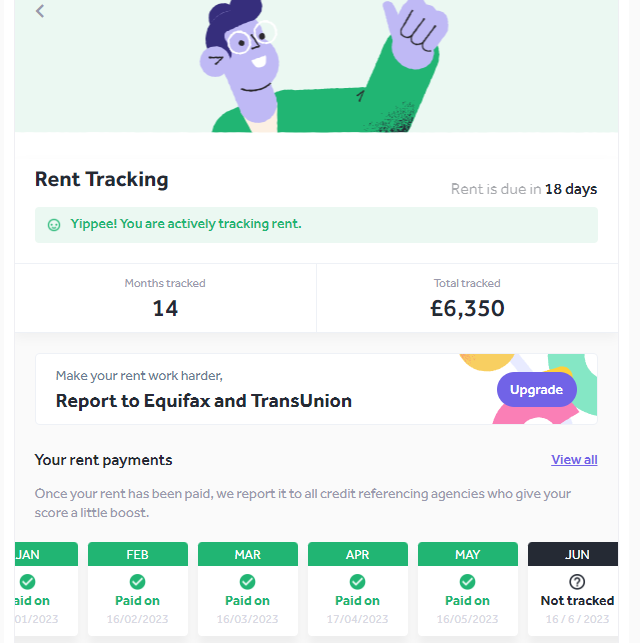Select the FEB month header

pyautogui.click(x=138, y=554)
